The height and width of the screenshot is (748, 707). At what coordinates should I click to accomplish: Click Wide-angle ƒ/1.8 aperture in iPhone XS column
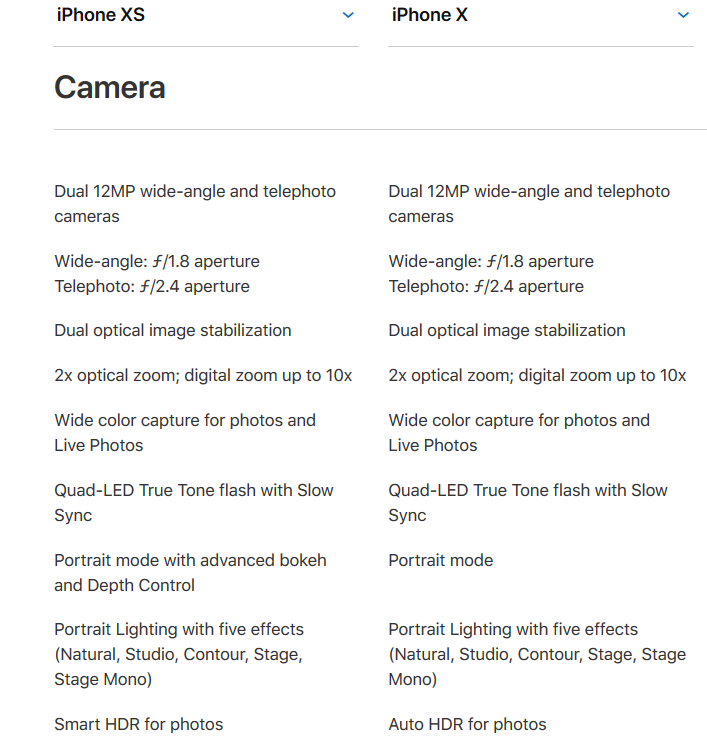pyautogui.click(x=157, y=261)
